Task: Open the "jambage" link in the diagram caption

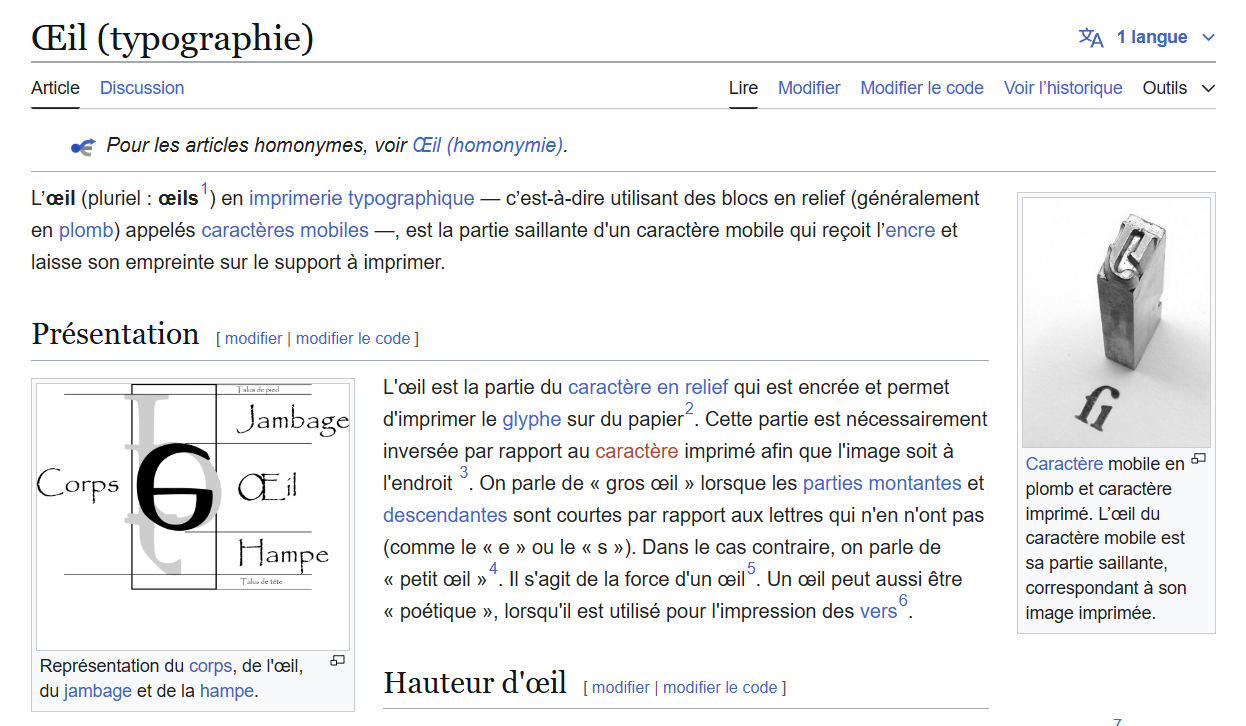Action: 98,691
